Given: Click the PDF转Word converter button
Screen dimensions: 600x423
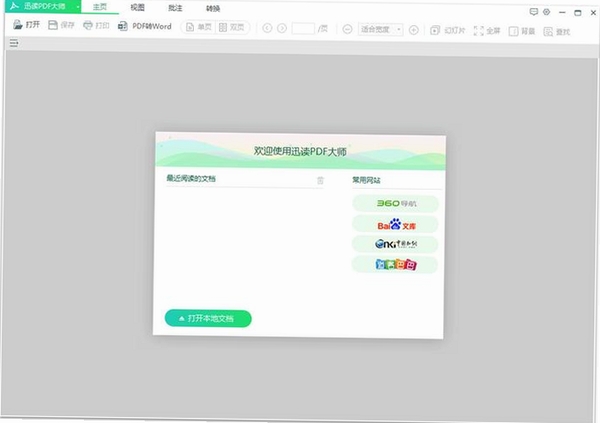Looking at the screenshot, I should (x=145, y=26).
